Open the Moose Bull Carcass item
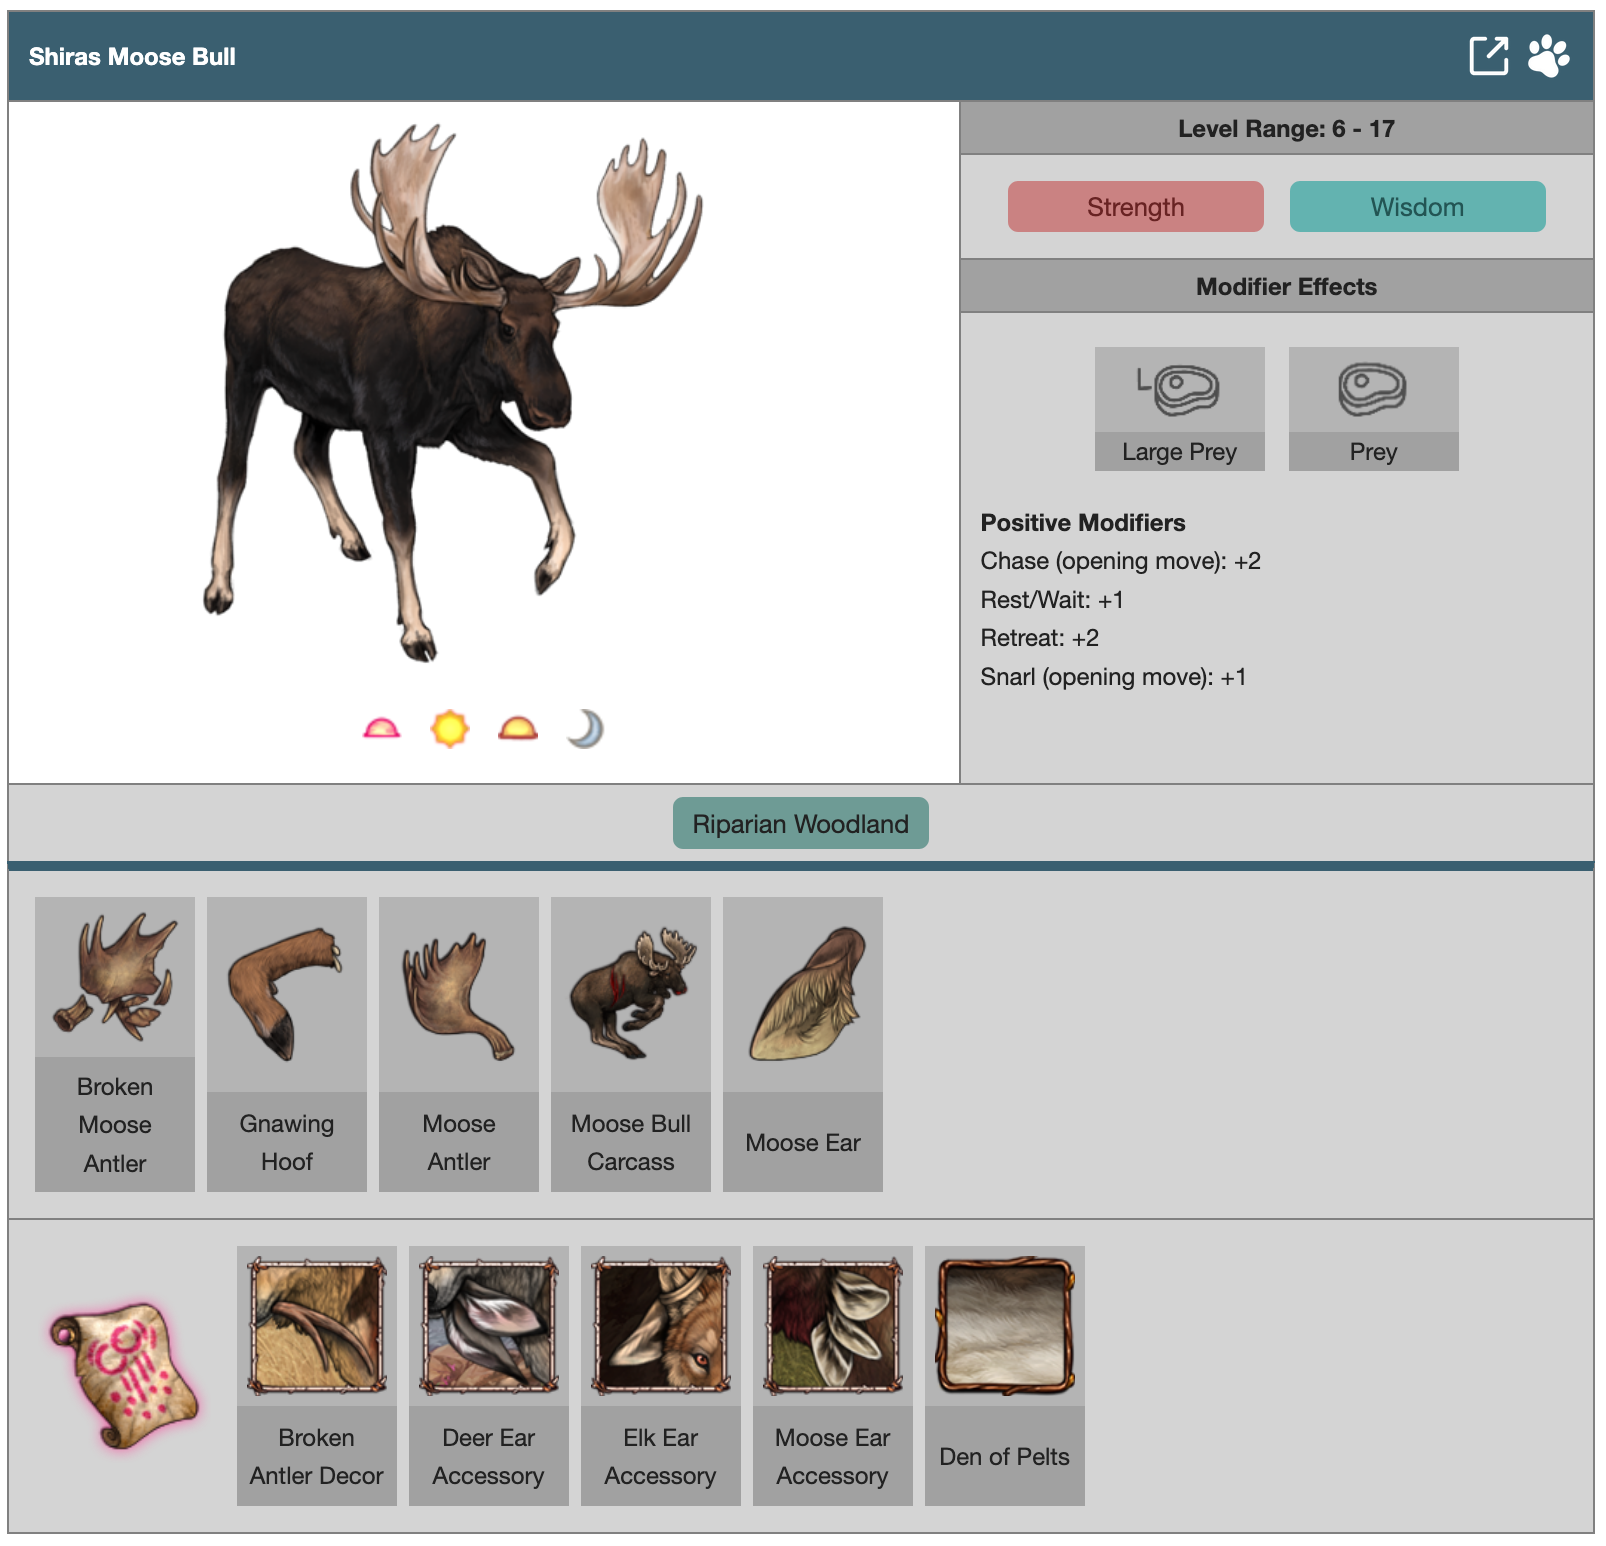Screen dimensions: 1606x1546 (631, 1043)
